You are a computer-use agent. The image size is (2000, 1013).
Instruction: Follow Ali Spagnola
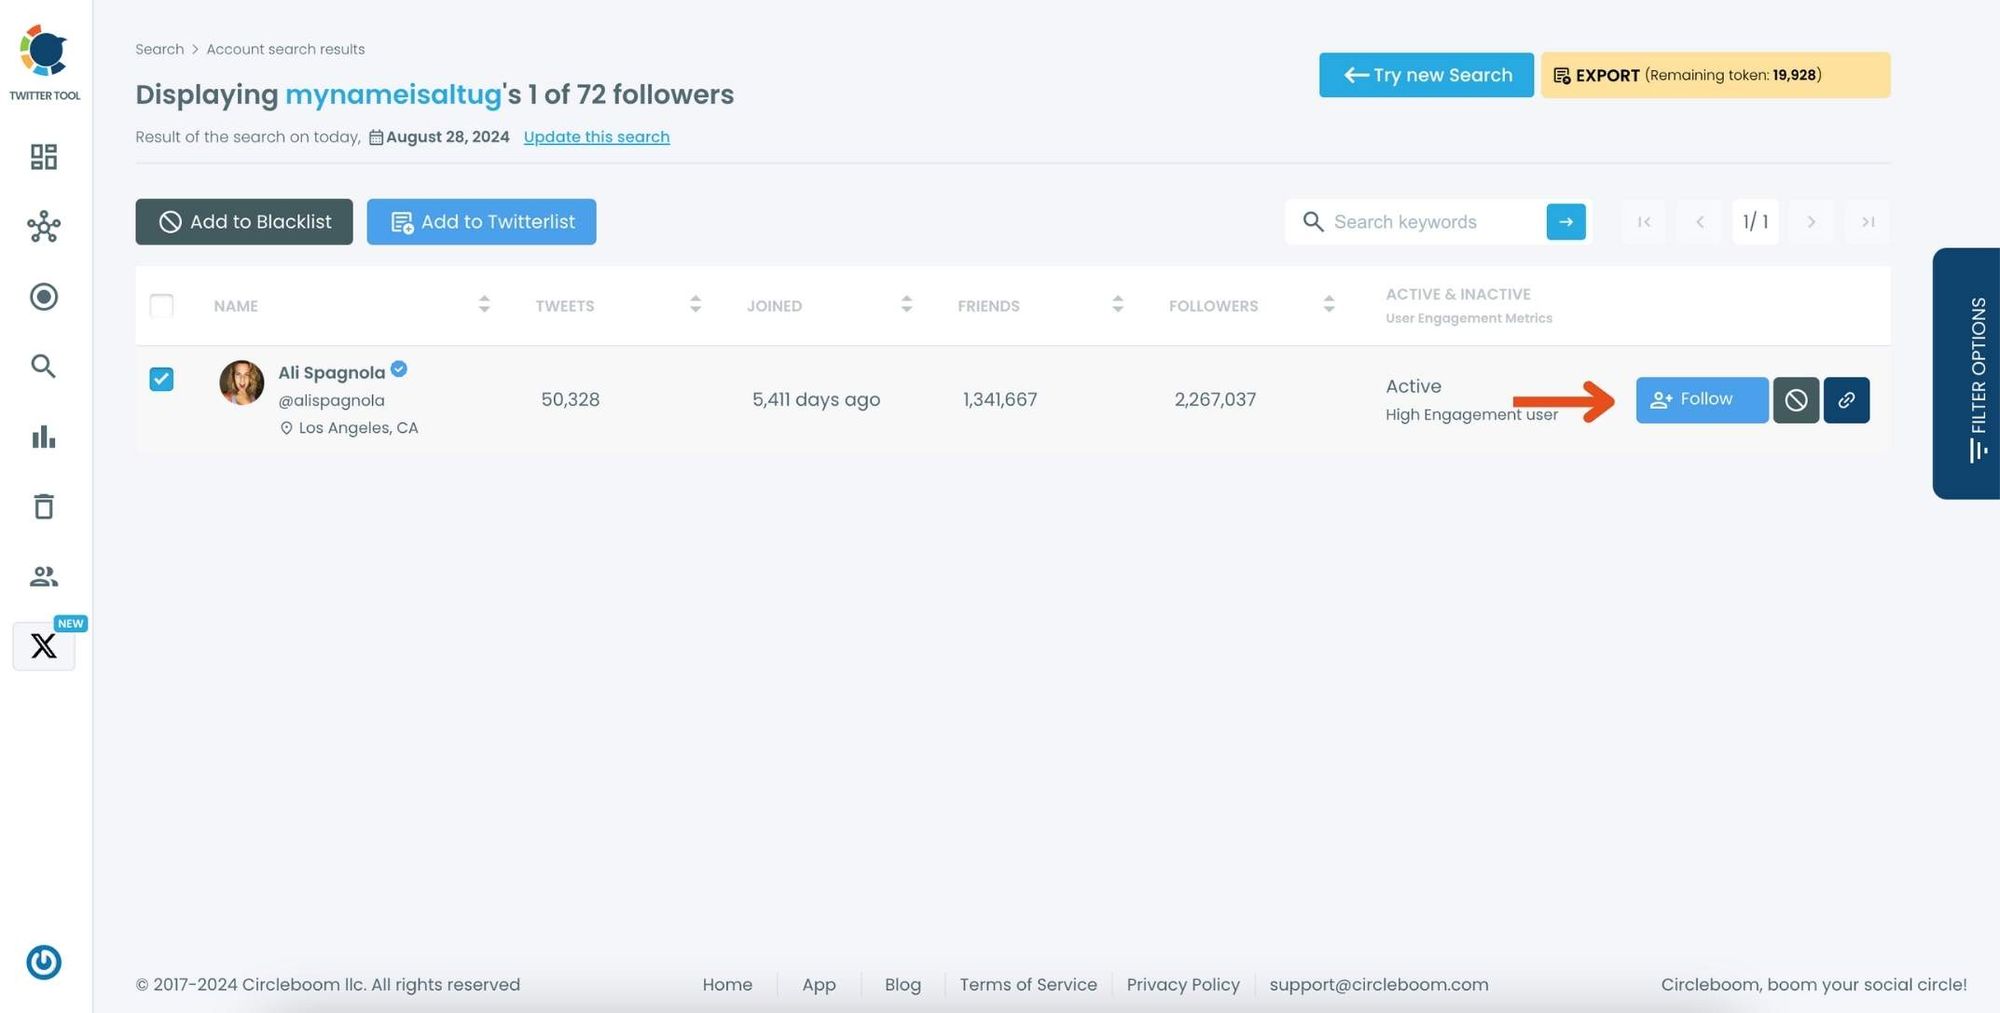point(1702,400)
